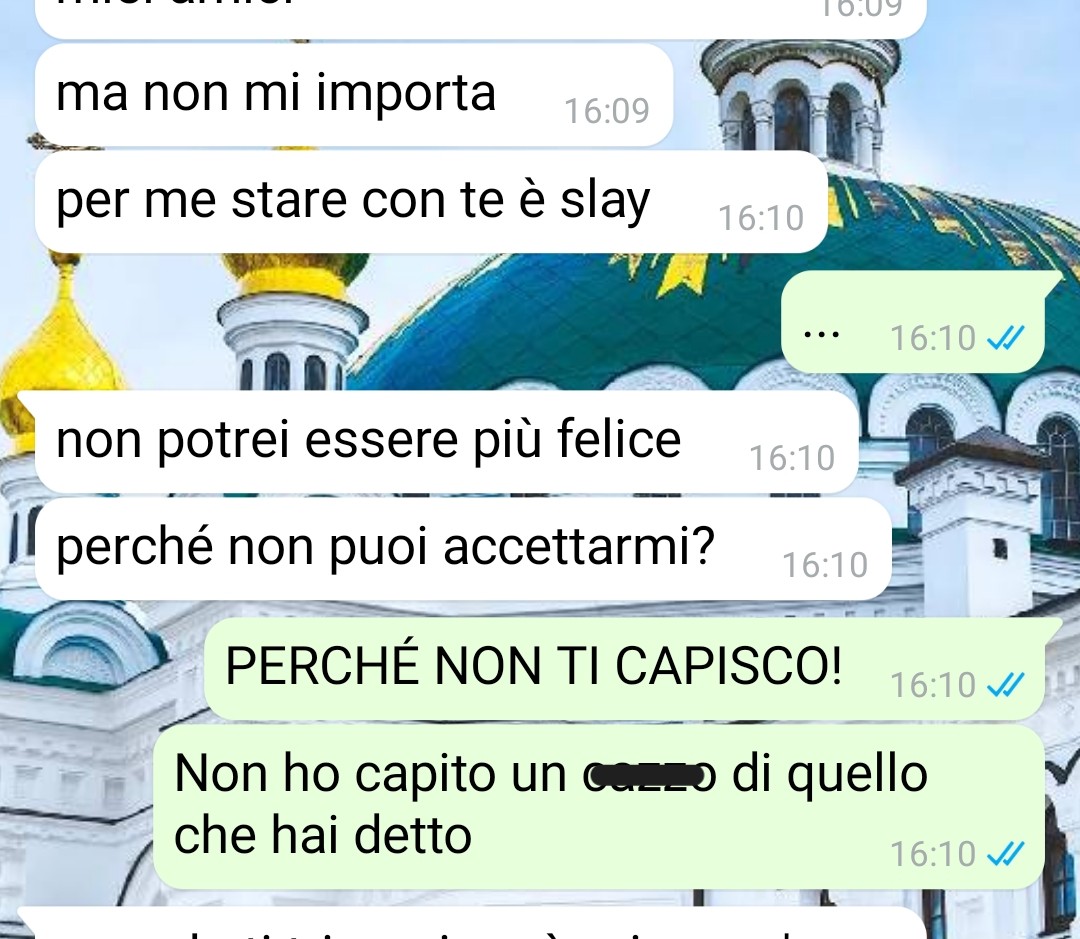Tap the 'perché non puoi accettarmi?' message
Screen dimensions: 1080x939
(464, 548)
